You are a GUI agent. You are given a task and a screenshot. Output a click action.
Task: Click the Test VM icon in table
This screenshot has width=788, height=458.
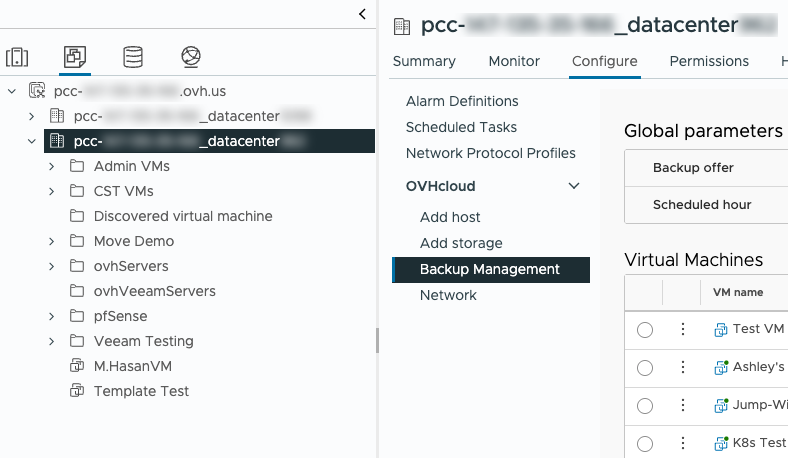click(x=721, y=330)
